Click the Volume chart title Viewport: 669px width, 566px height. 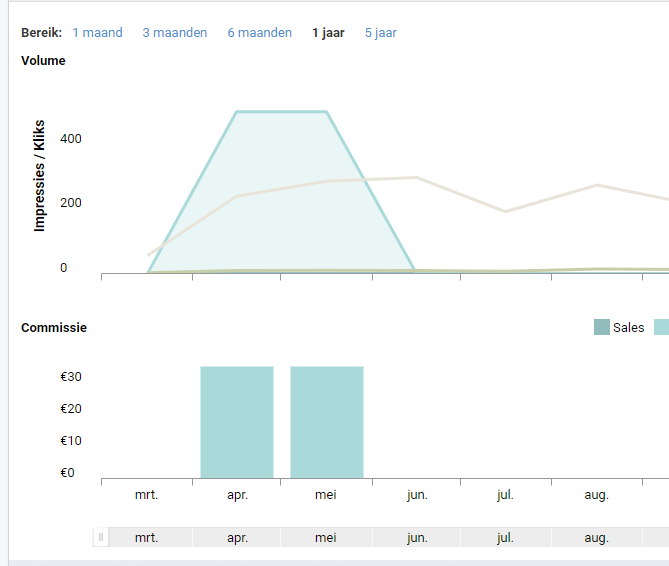tap(43, 61)
